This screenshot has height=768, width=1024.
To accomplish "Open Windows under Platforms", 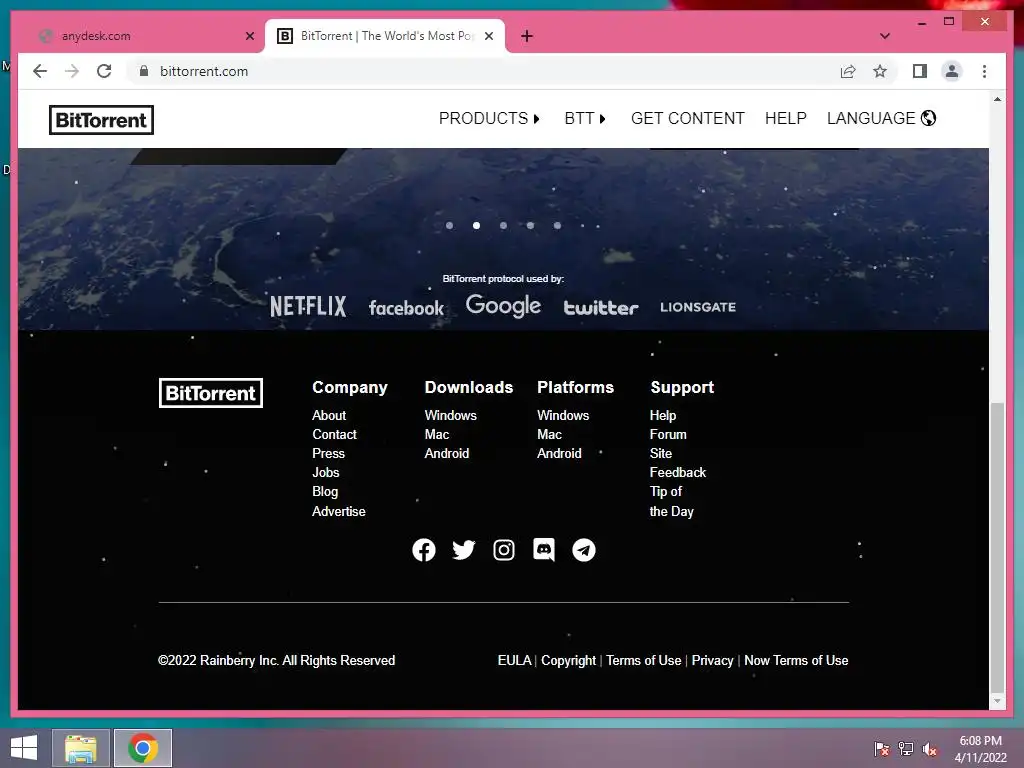I will click(x=563, y=415).
